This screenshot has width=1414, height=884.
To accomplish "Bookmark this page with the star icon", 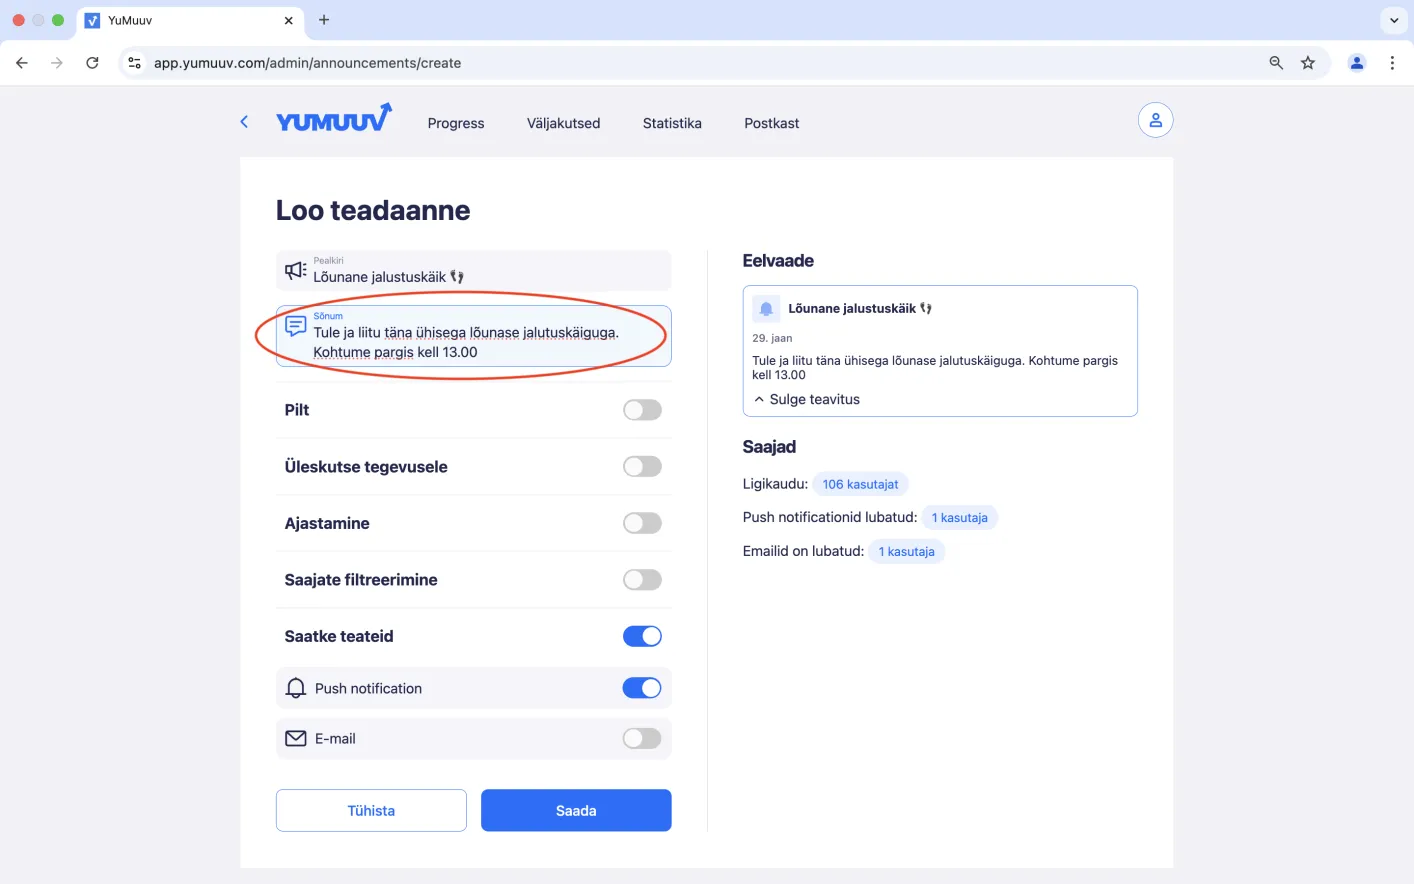I will 1308,63.
